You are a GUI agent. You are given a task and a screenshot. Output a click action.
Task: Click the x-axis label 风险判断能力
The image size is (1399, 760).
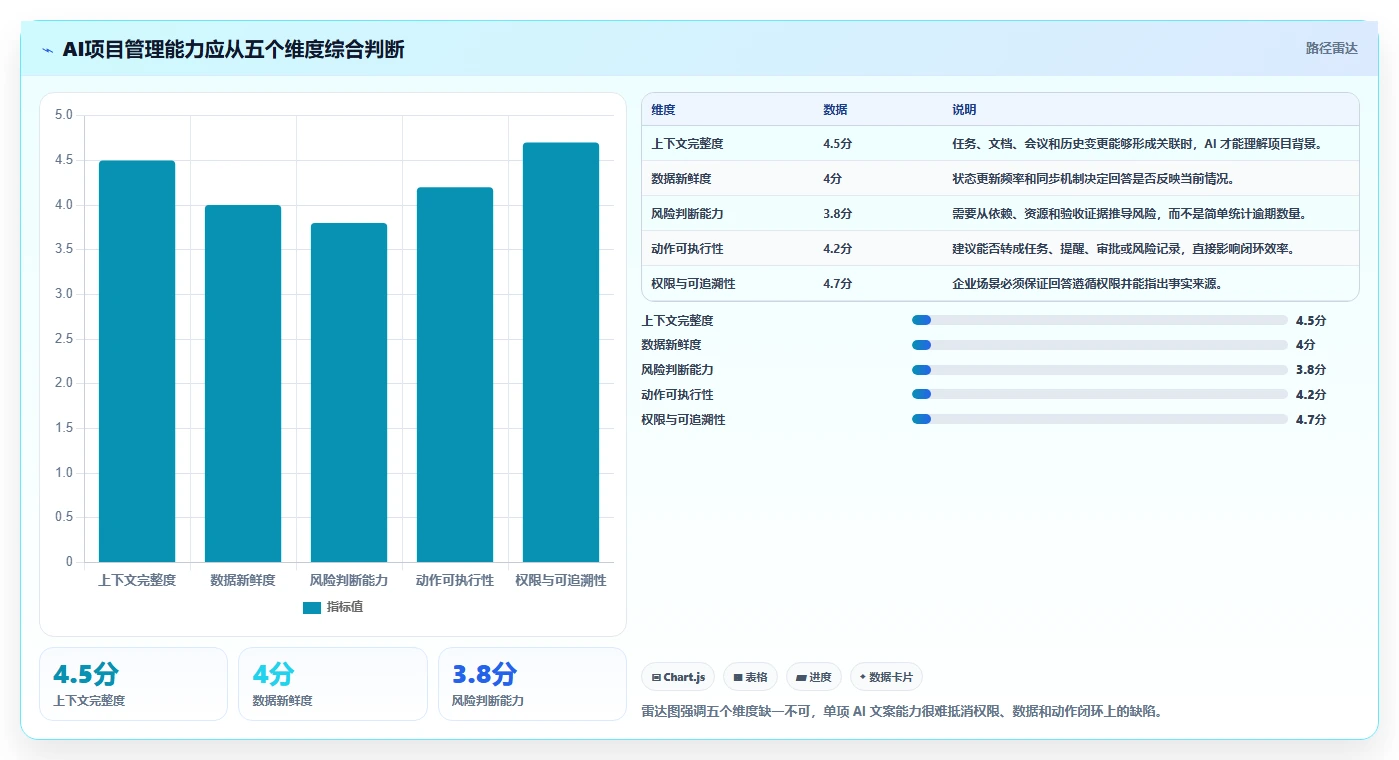349,580
